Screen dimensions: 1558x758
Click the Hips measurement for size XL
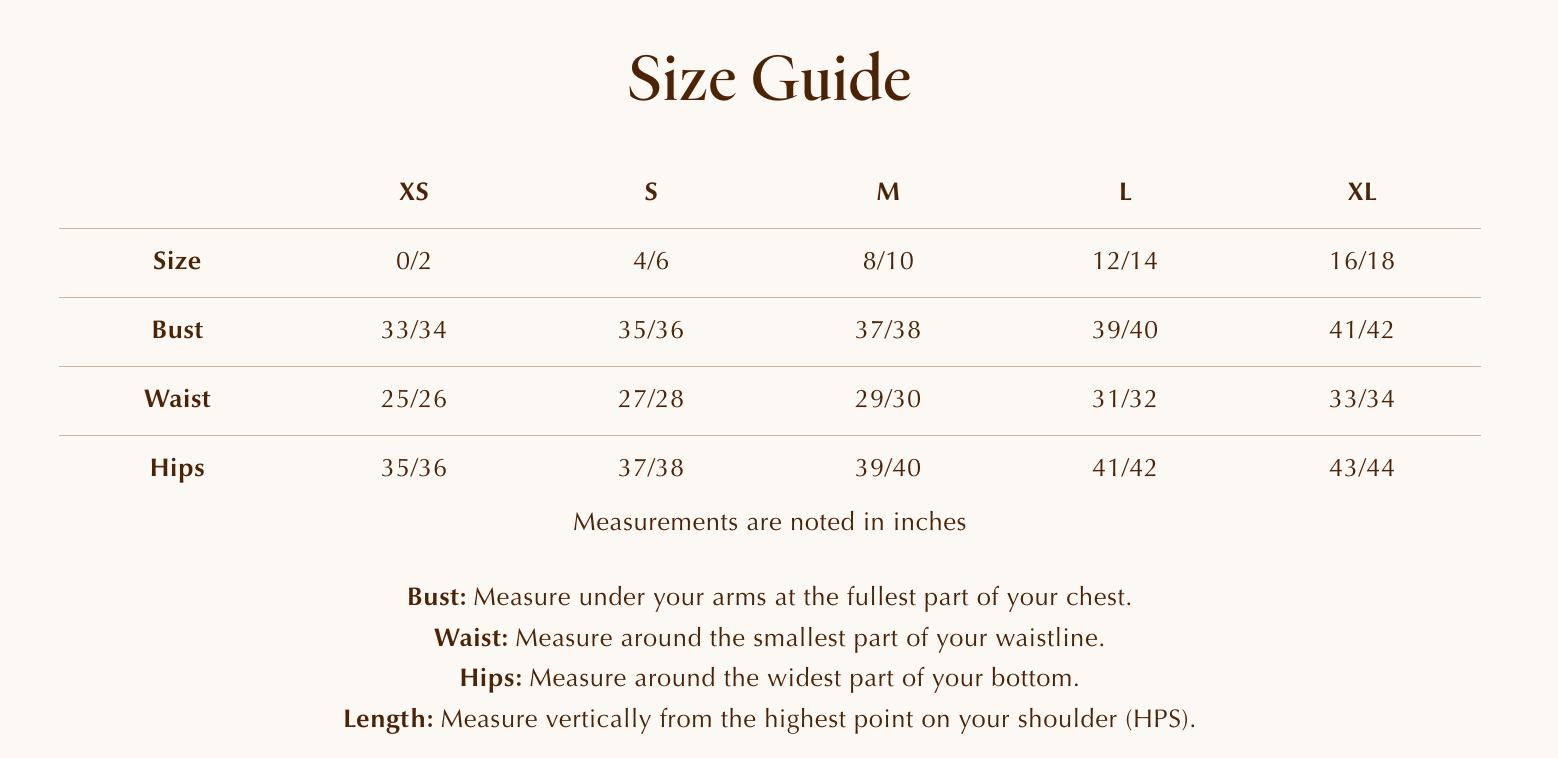click(1362, 468)
